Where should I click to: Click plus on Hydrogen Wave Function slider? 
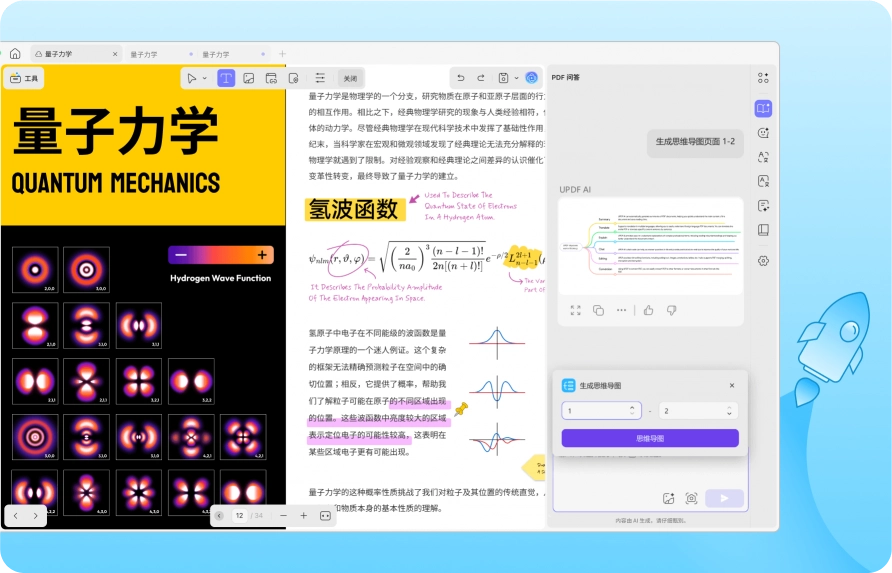click(262, 255)
